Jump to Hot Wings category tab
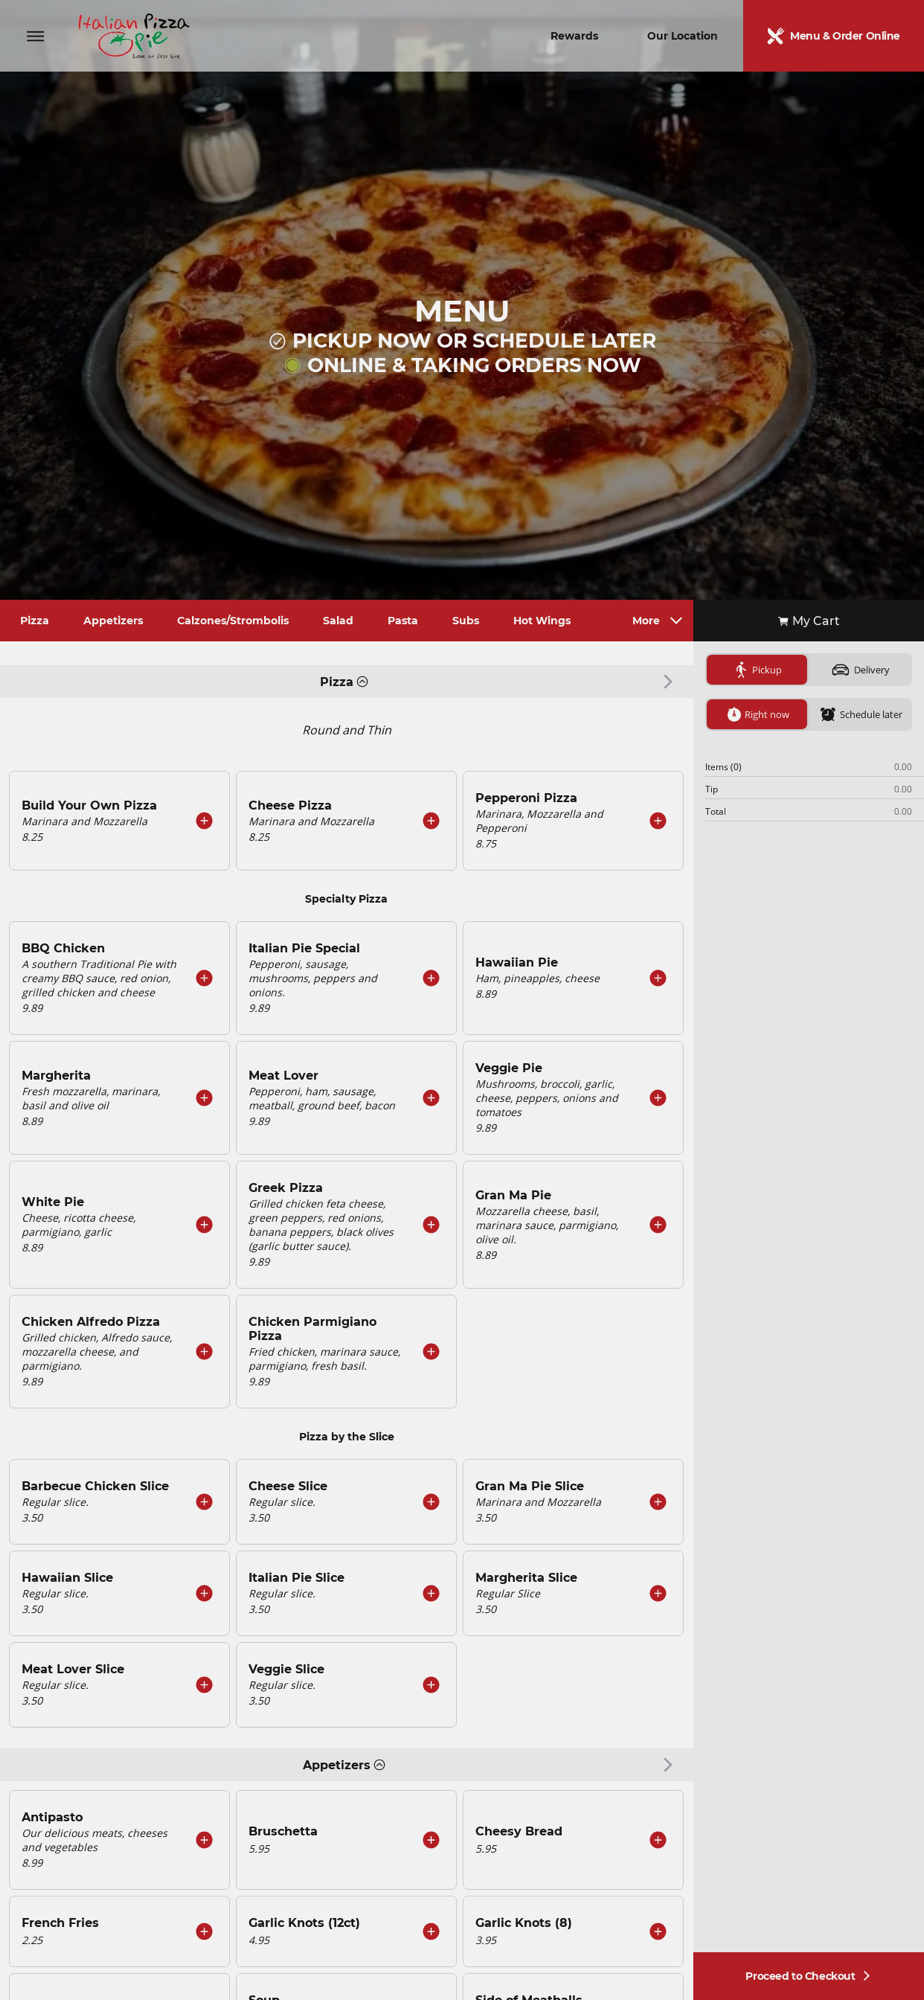This screenshot has width=924, height=2000. coord(542,621)
